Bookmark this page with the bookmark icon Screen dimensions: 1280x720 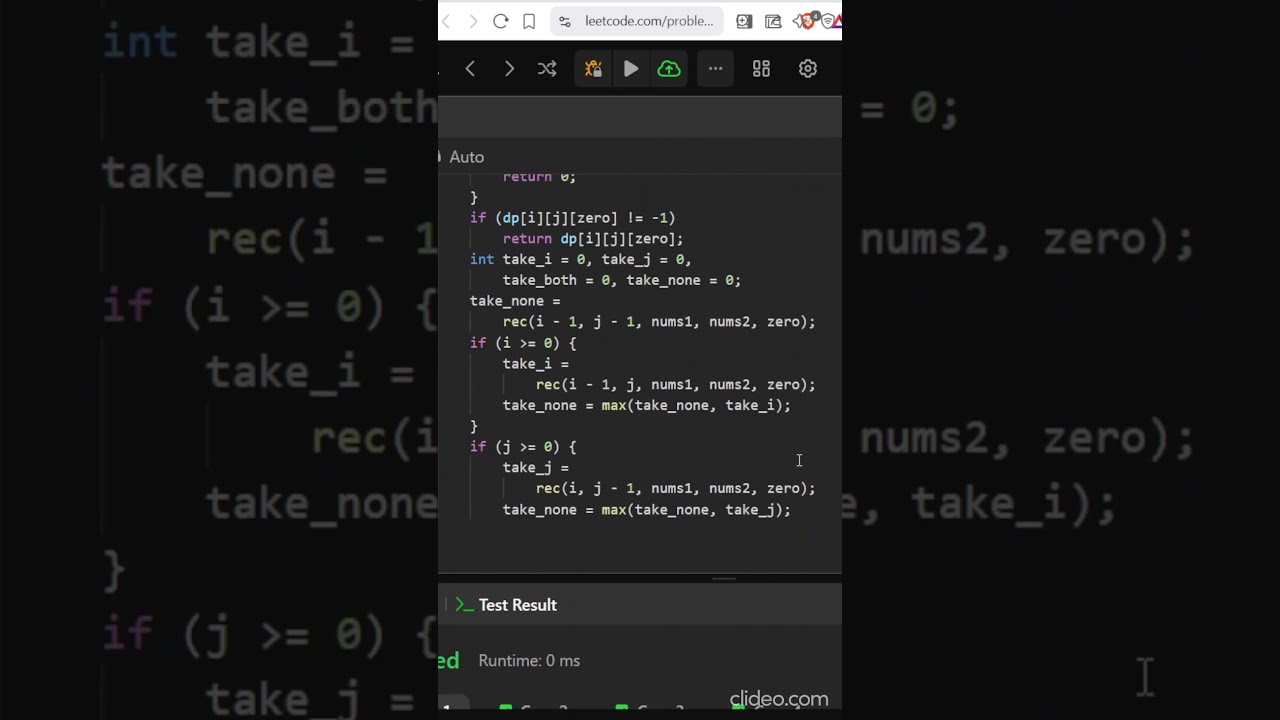[x=529, y=21]
